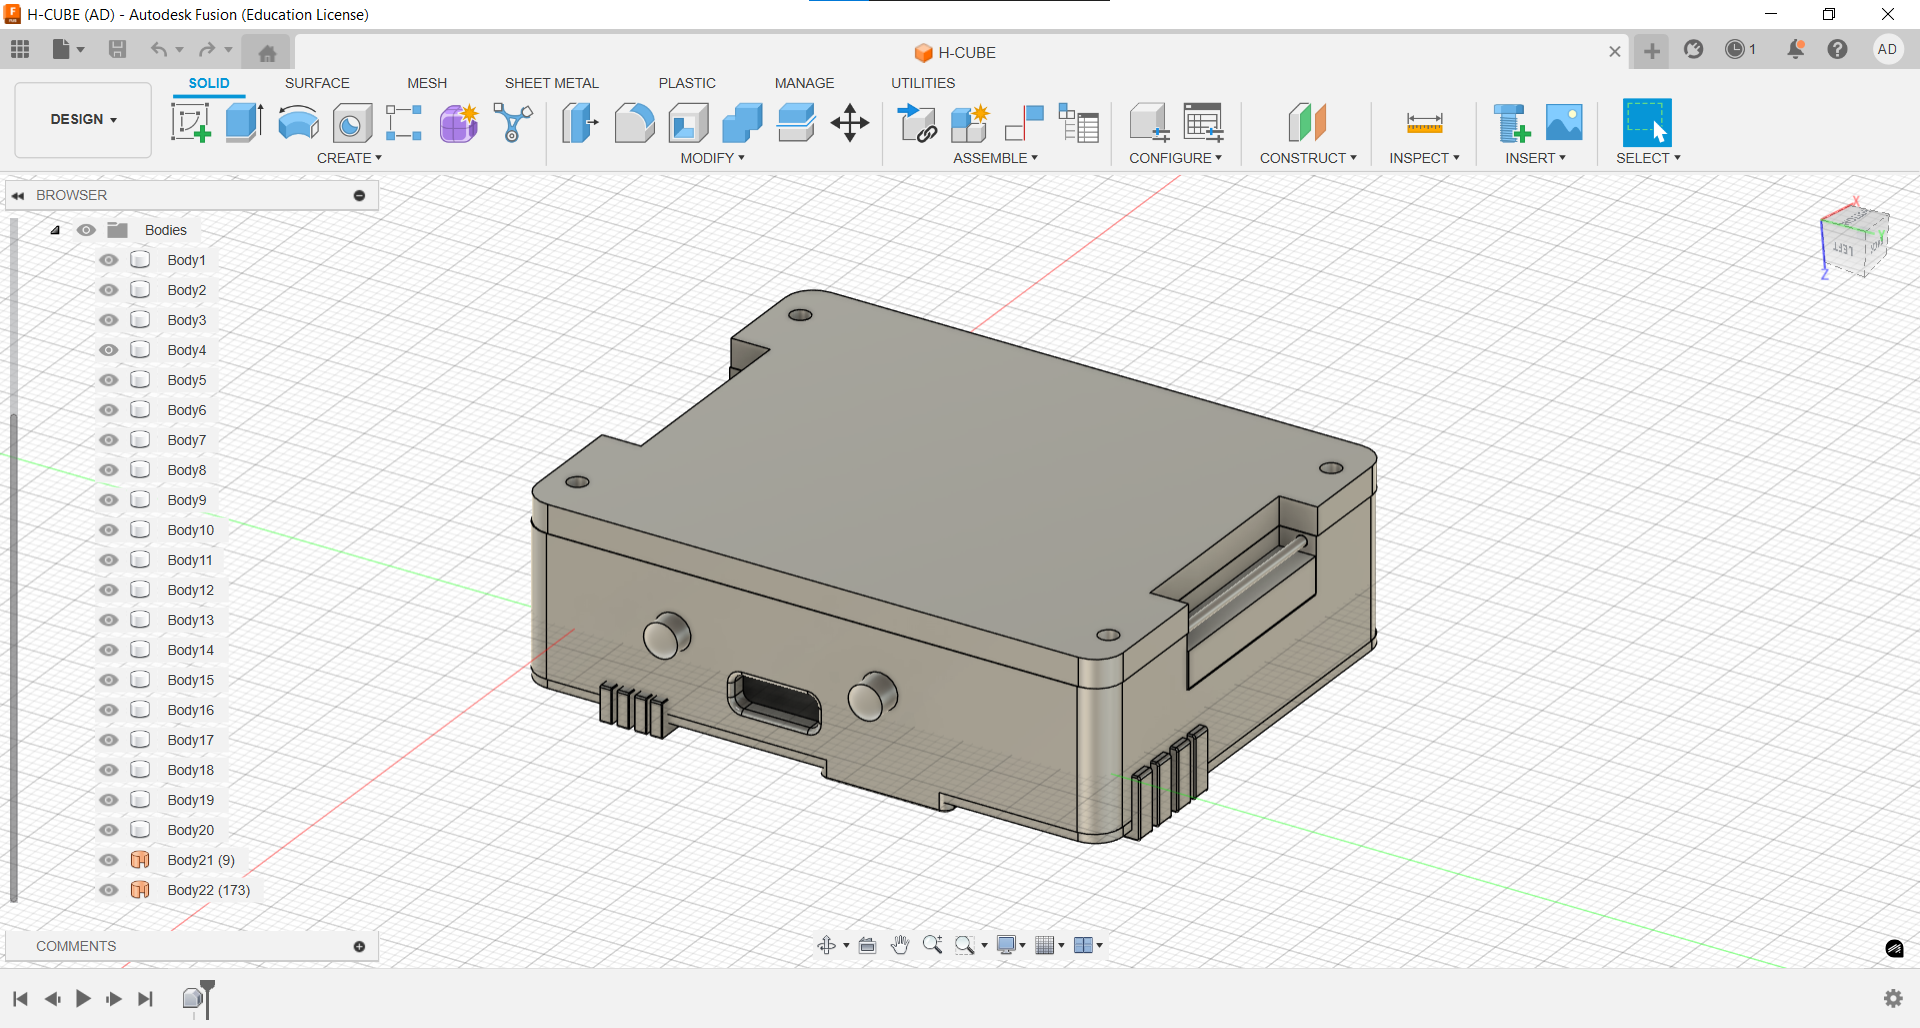
Task: Switch to the MESH tab
Action: coord(427,83)
